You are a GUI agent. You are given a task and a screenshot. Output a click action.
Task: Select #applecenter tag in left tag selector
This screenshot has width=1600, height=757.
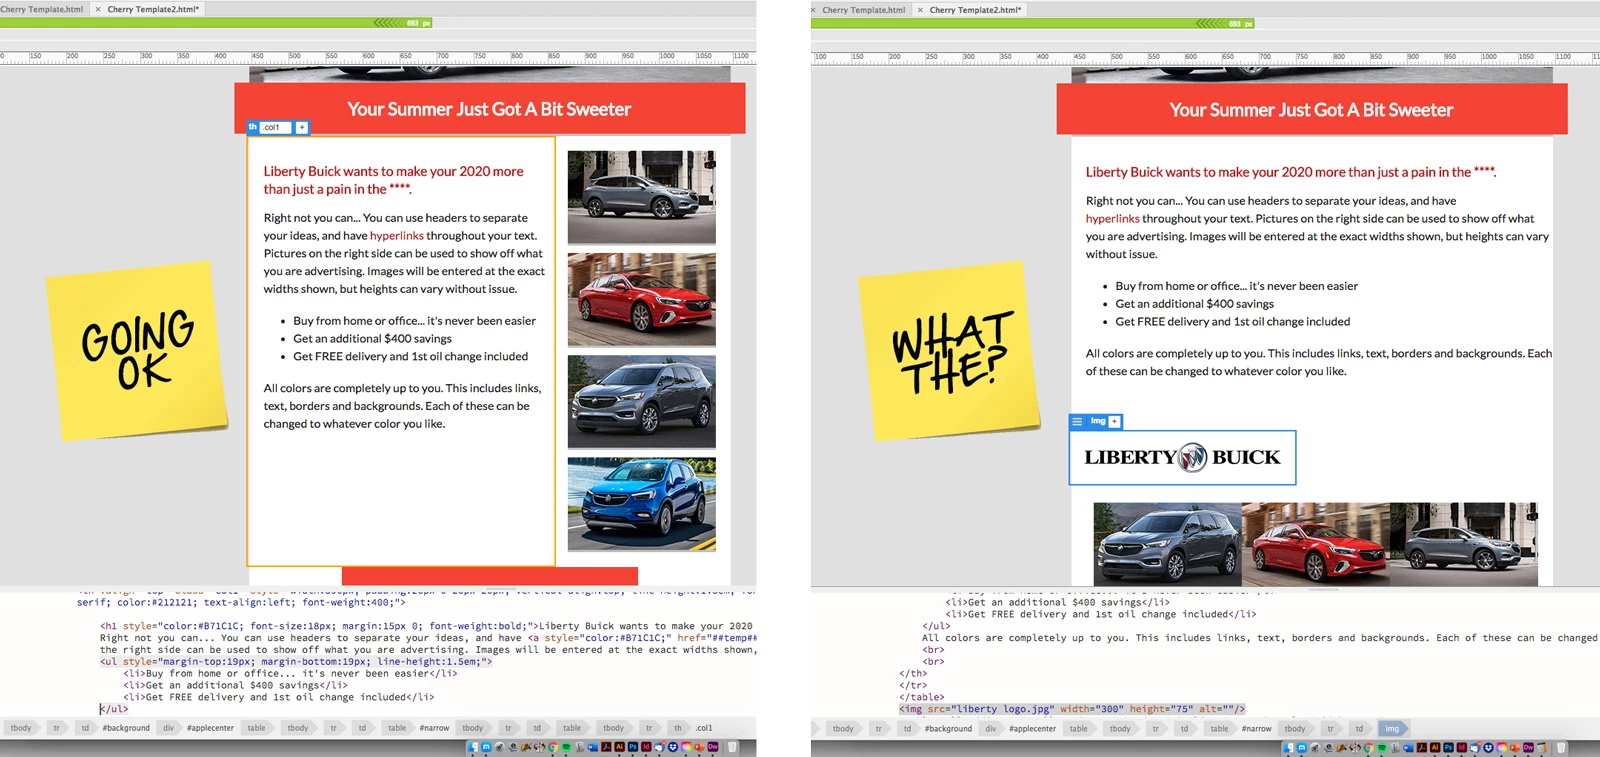pos(210,728)
